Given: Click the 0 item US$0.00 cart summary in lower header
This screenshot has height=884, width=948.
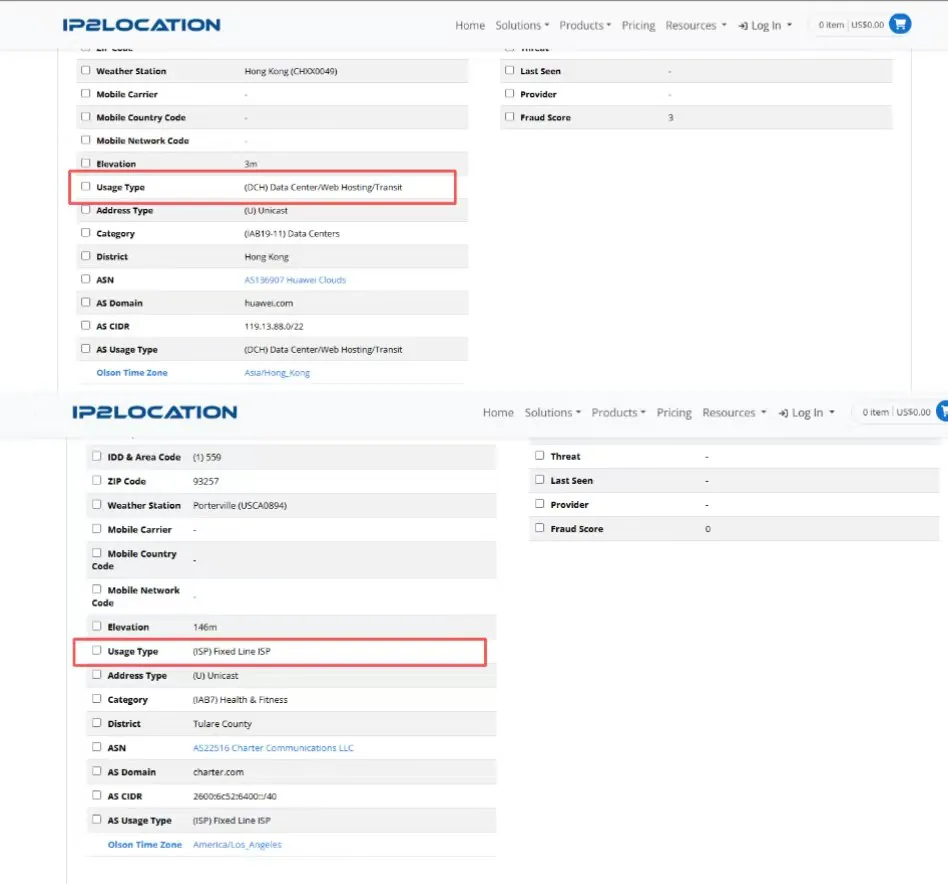Looking at the screenshot, I should (x=896, y=412).
